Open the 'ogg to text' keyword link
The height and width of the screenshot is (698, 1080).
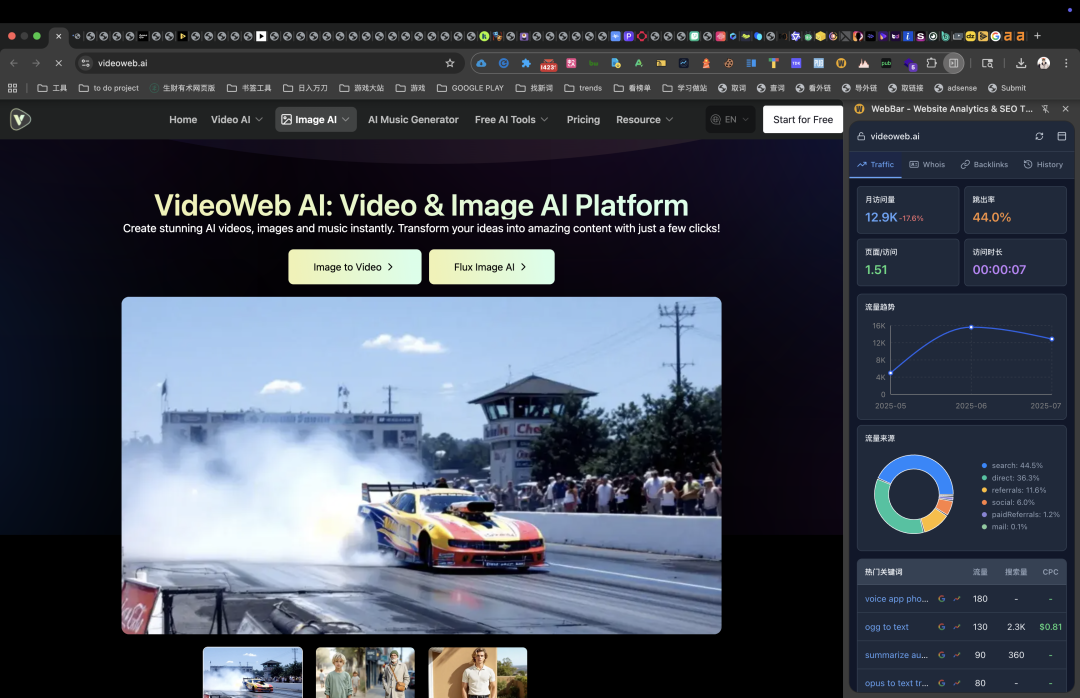886,627
